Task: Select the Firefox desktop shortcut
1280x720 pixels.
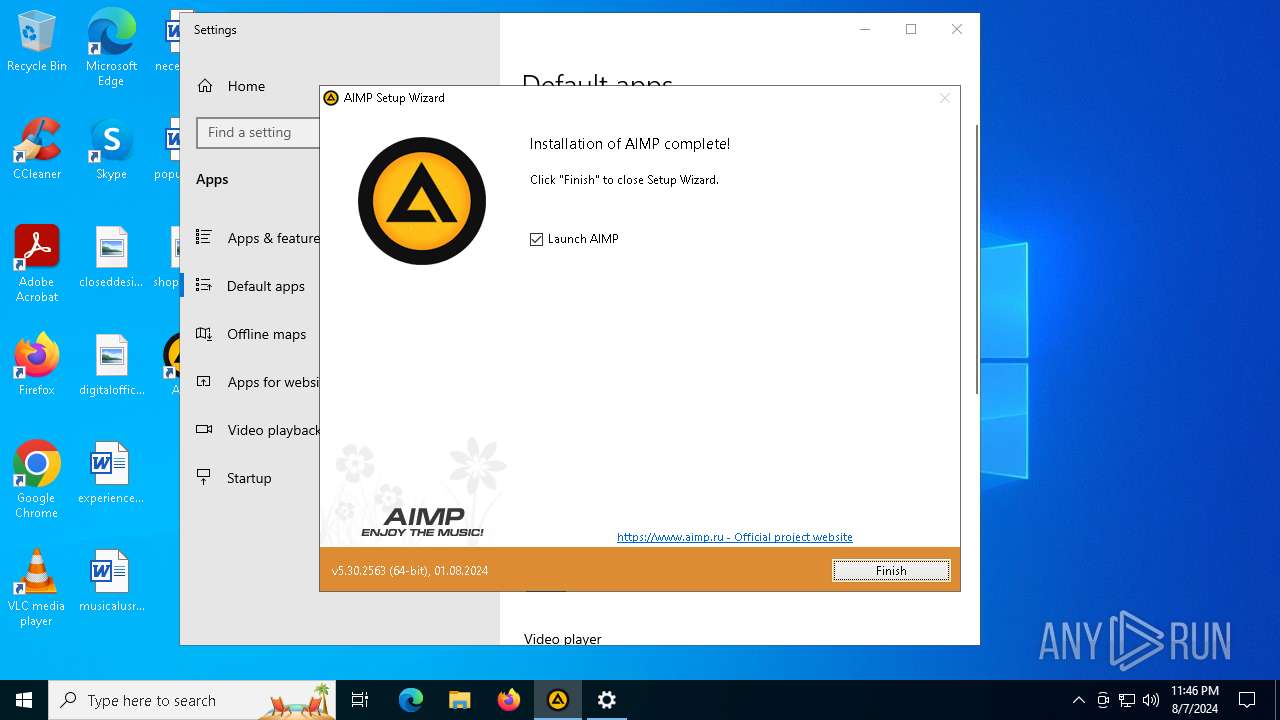Action: point(37,365)
